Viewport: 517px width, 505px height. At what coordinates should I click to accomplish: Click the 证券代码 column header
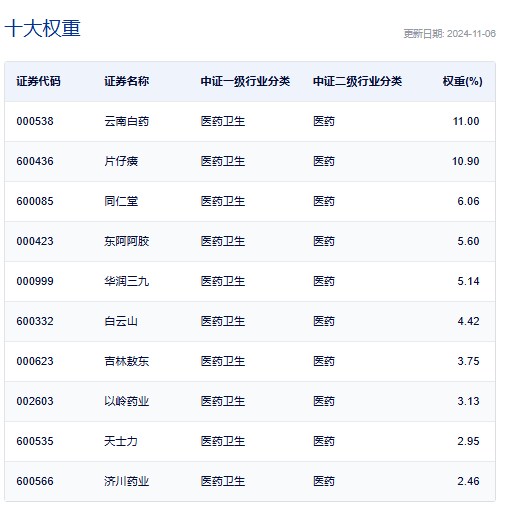coord(38,81)
